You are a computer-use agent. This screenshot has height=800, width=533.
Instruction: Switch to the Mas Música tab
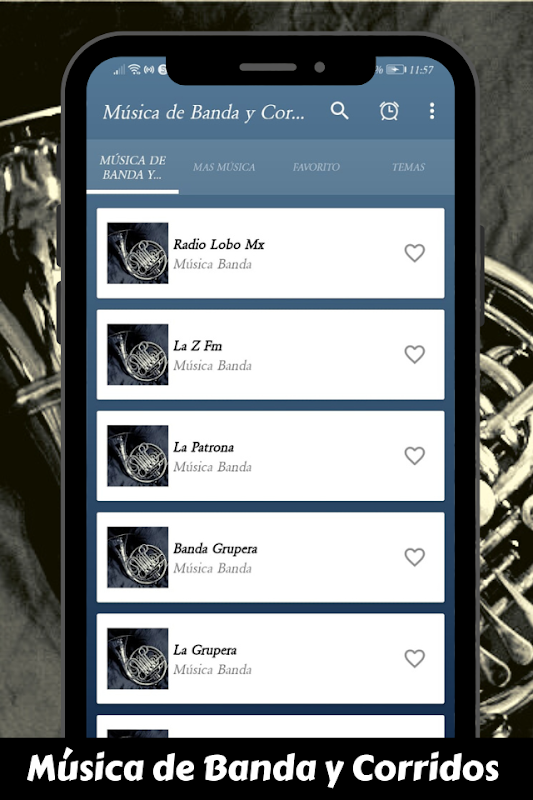[224, 167]
